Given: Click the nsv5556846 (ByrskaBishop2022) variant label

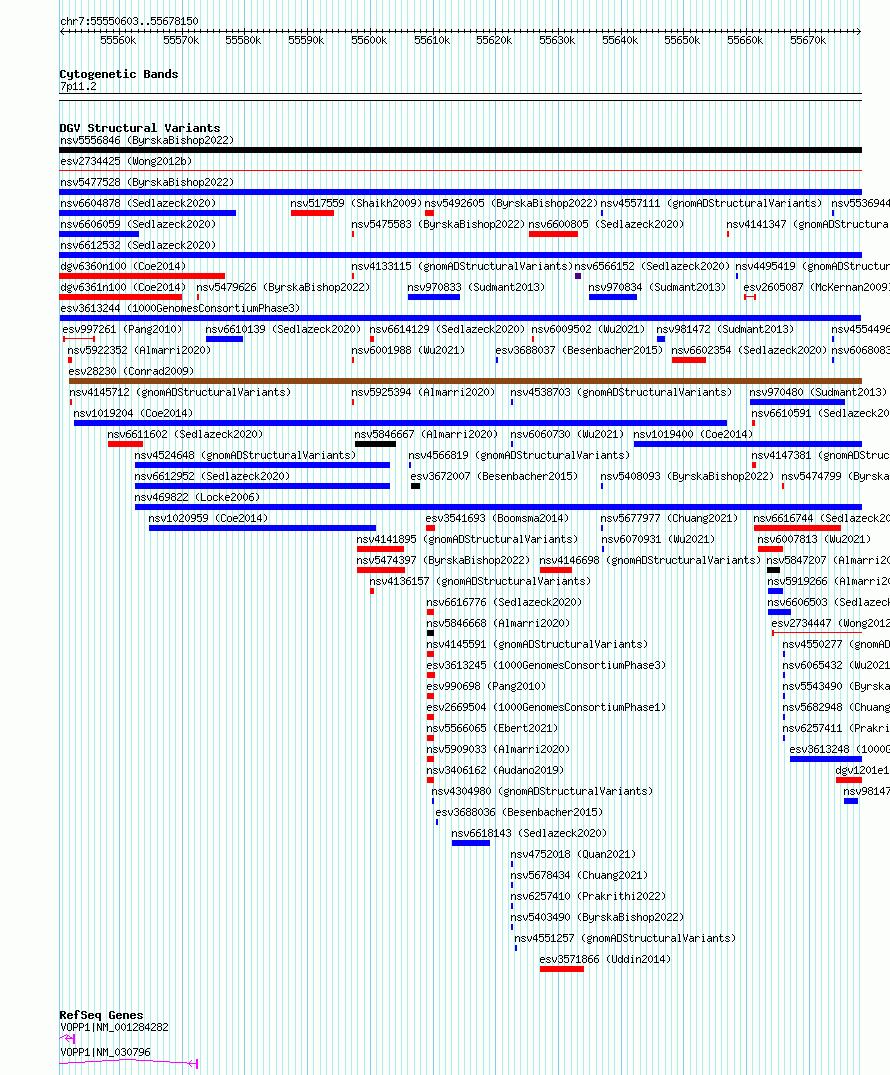Looking at the screenshot, I should click(147, 140).
